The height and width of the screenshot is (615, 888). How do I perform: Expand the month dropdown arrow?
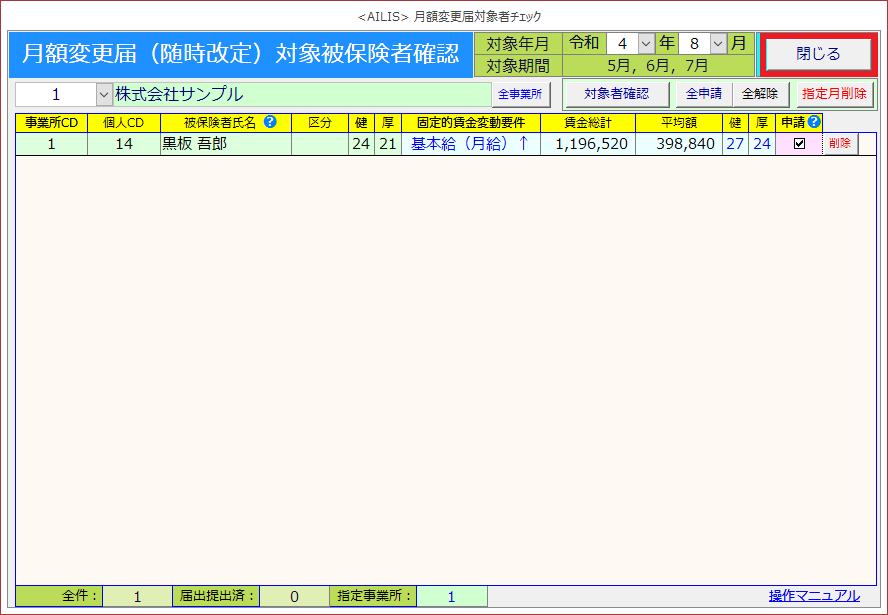coord(716,44)
